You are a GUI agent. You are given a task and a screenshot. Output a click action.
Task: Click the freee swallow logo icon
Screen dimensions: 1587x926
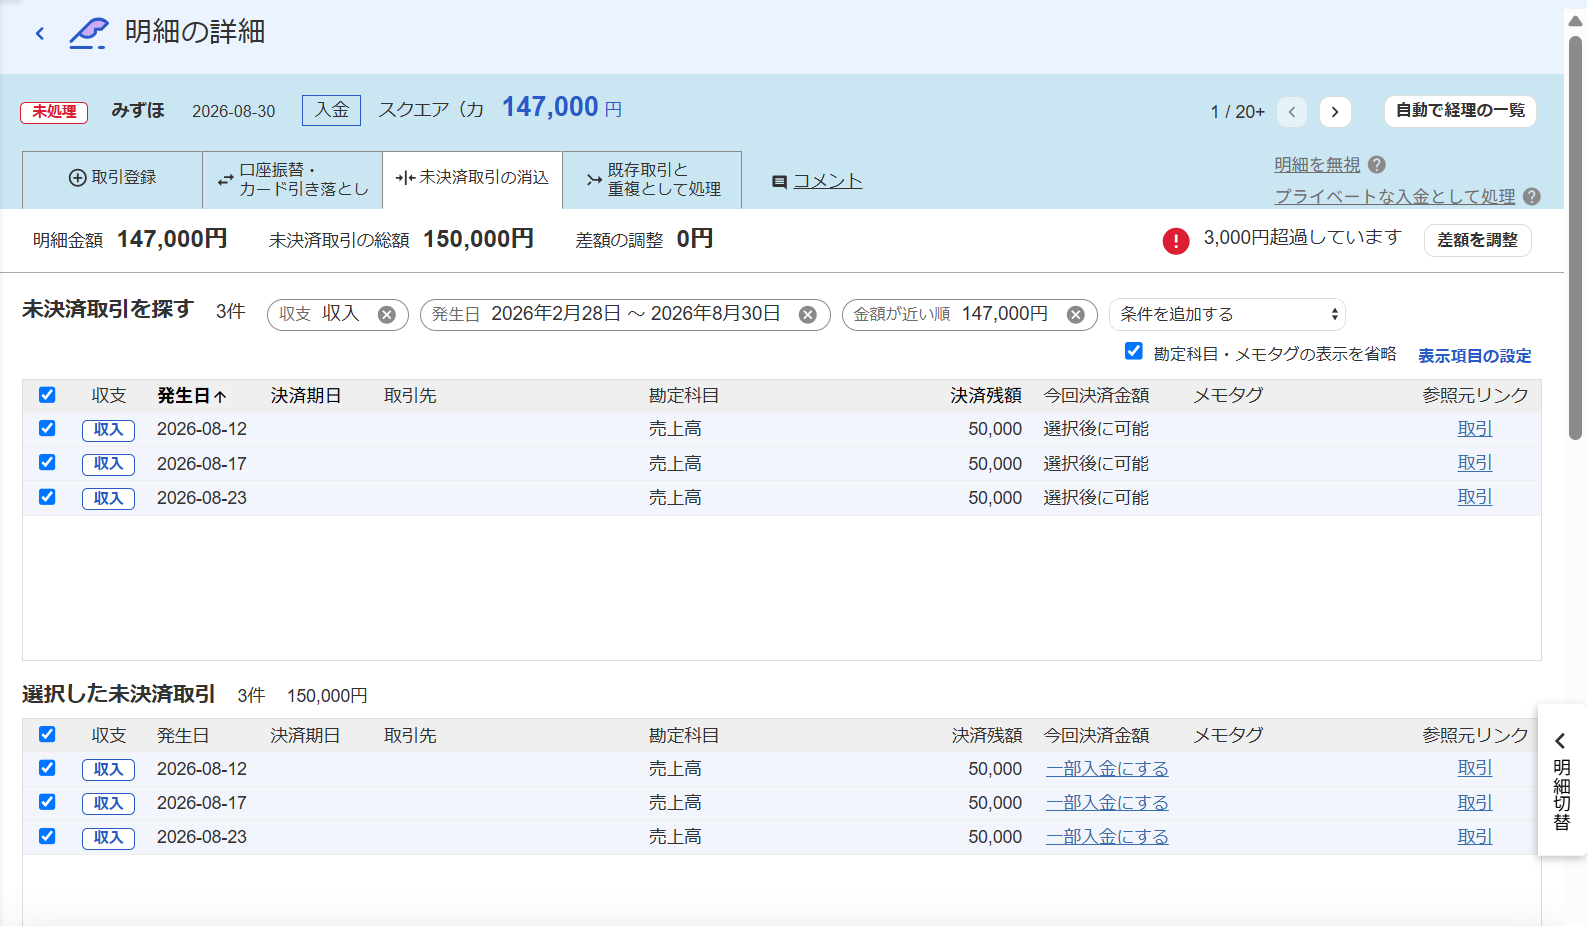[89, 33]
